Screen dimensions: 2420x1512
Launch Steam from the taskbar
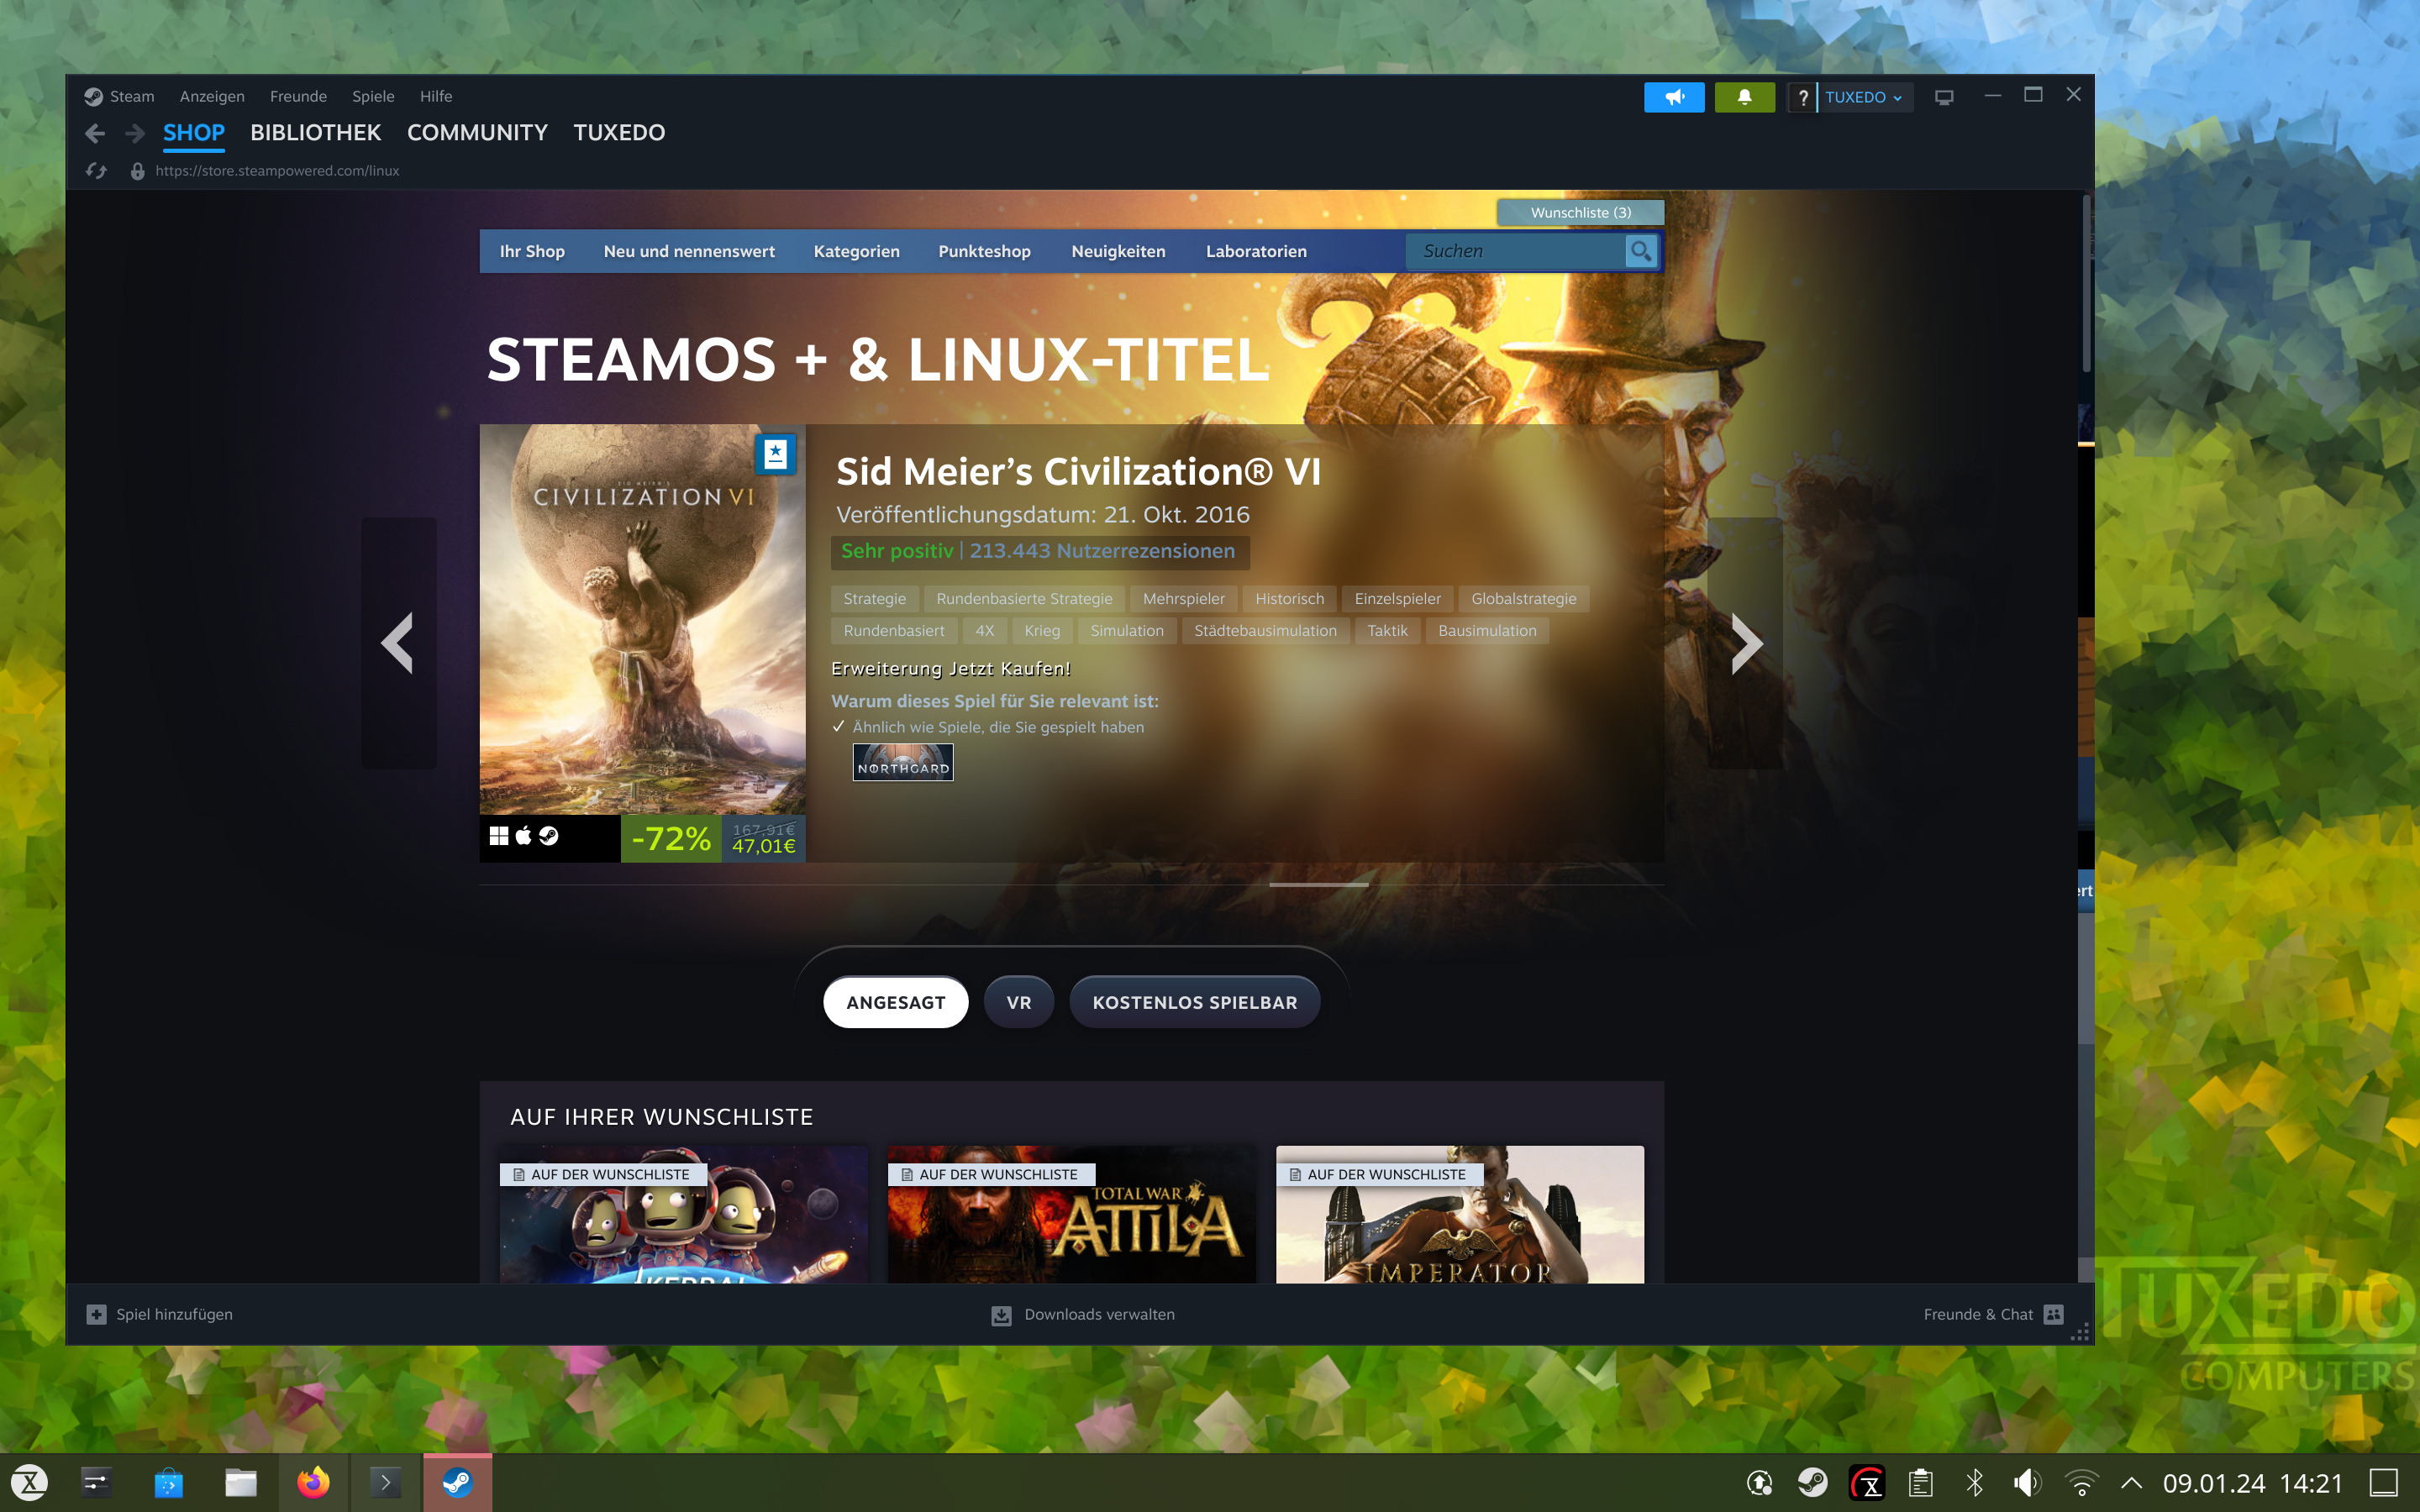[x=460, y=1483]
